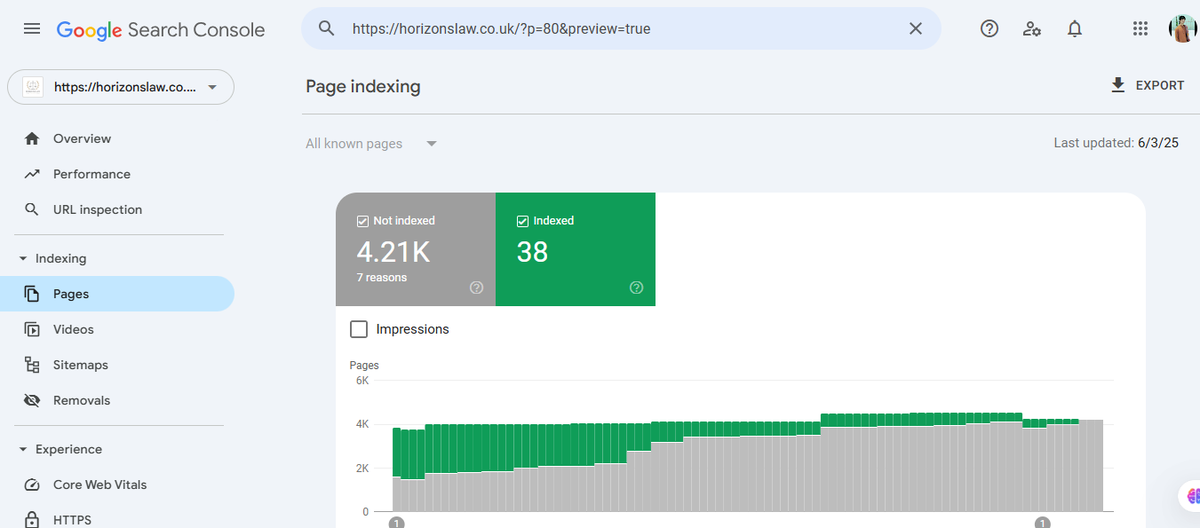
Task: Click the HTTPS padlock icon
Action: pyautogui.click(x=32, y=519)
